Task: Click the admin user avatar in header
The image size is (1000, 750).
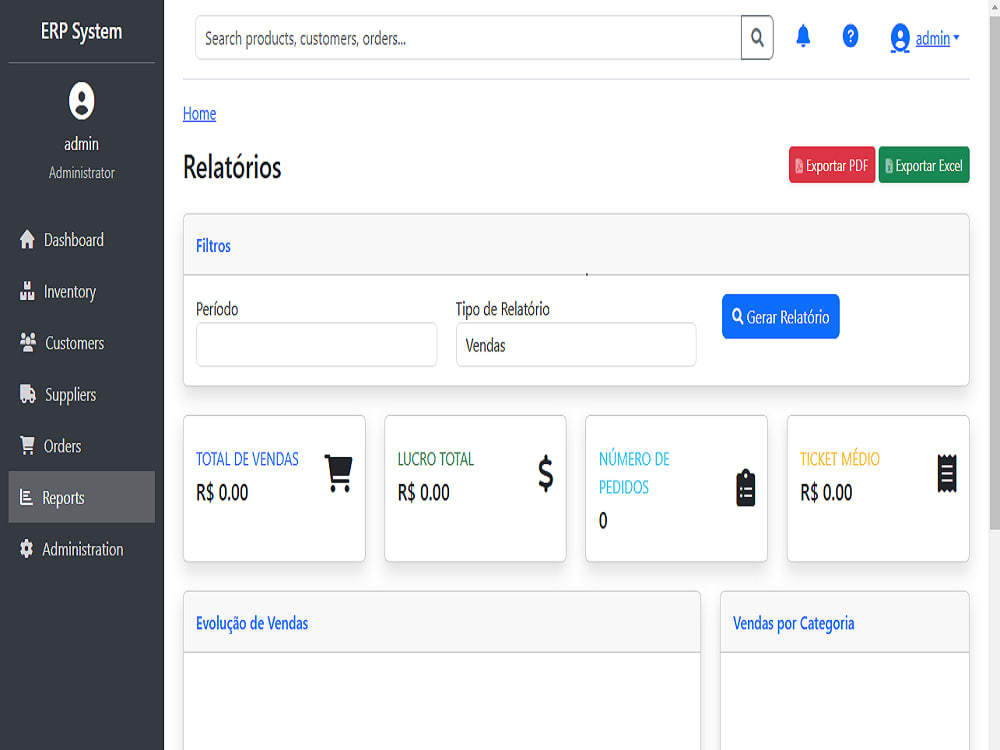Action: tap(900, 38)
